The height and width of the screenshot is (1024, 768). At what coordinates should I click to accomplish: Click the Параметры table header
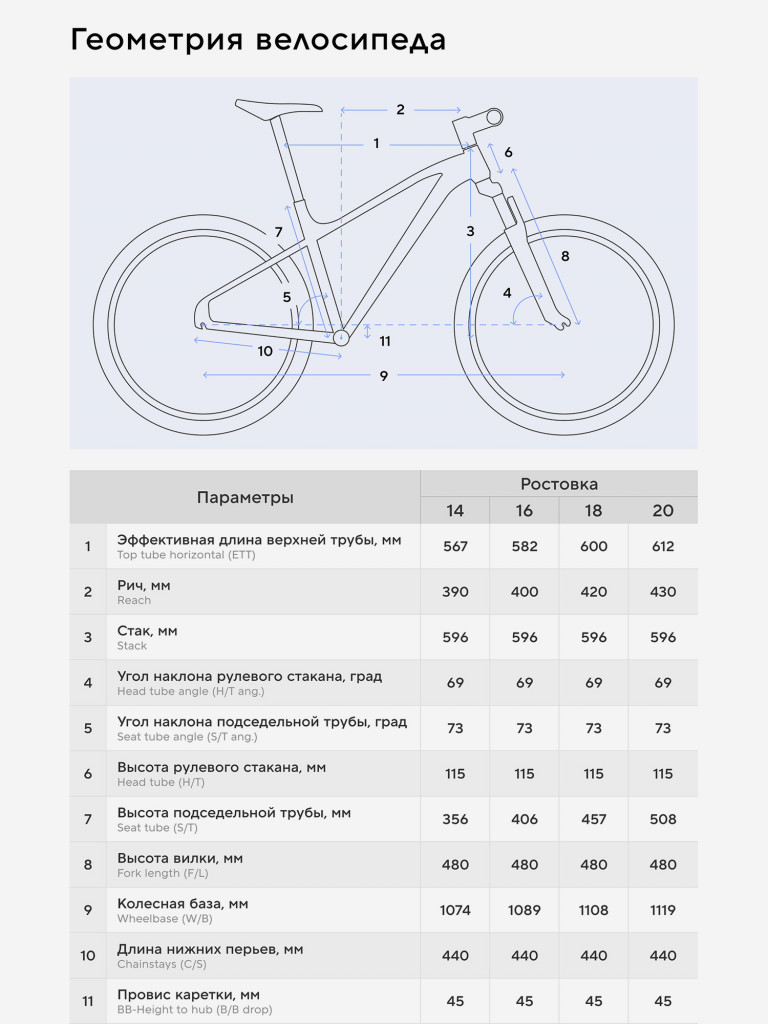pyautogui.click(x=245, y=497)
